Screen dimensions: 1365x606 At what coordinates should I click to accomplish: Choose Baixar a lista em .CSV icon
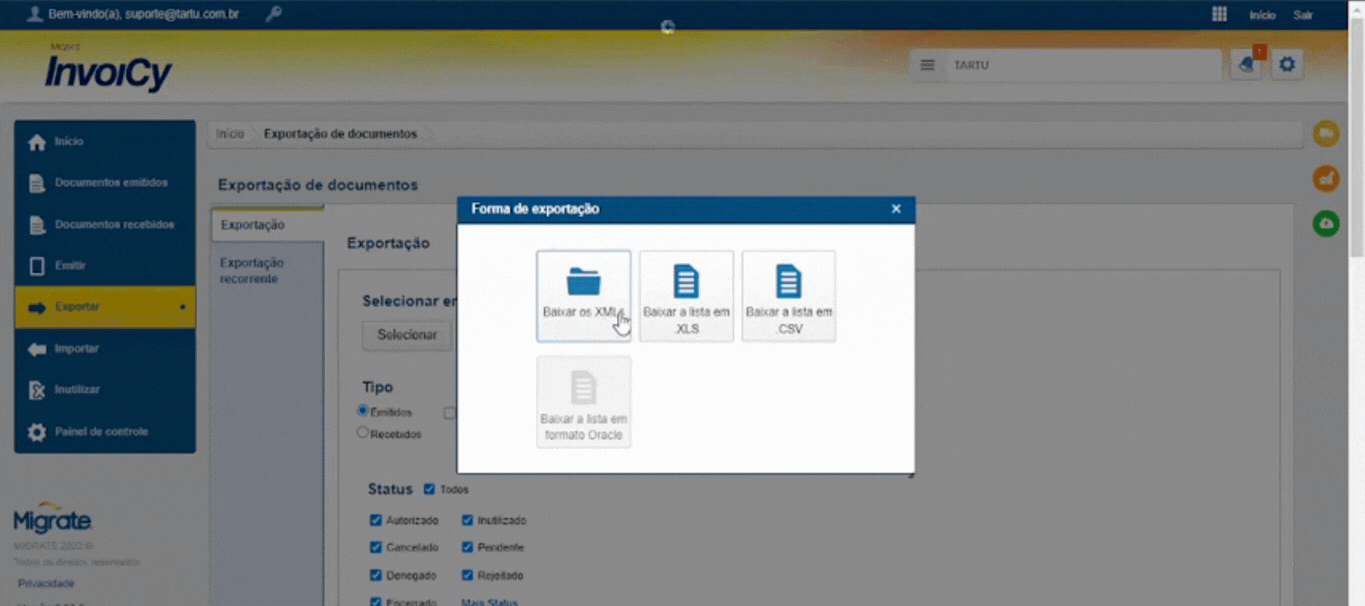[x=788, y=282]
